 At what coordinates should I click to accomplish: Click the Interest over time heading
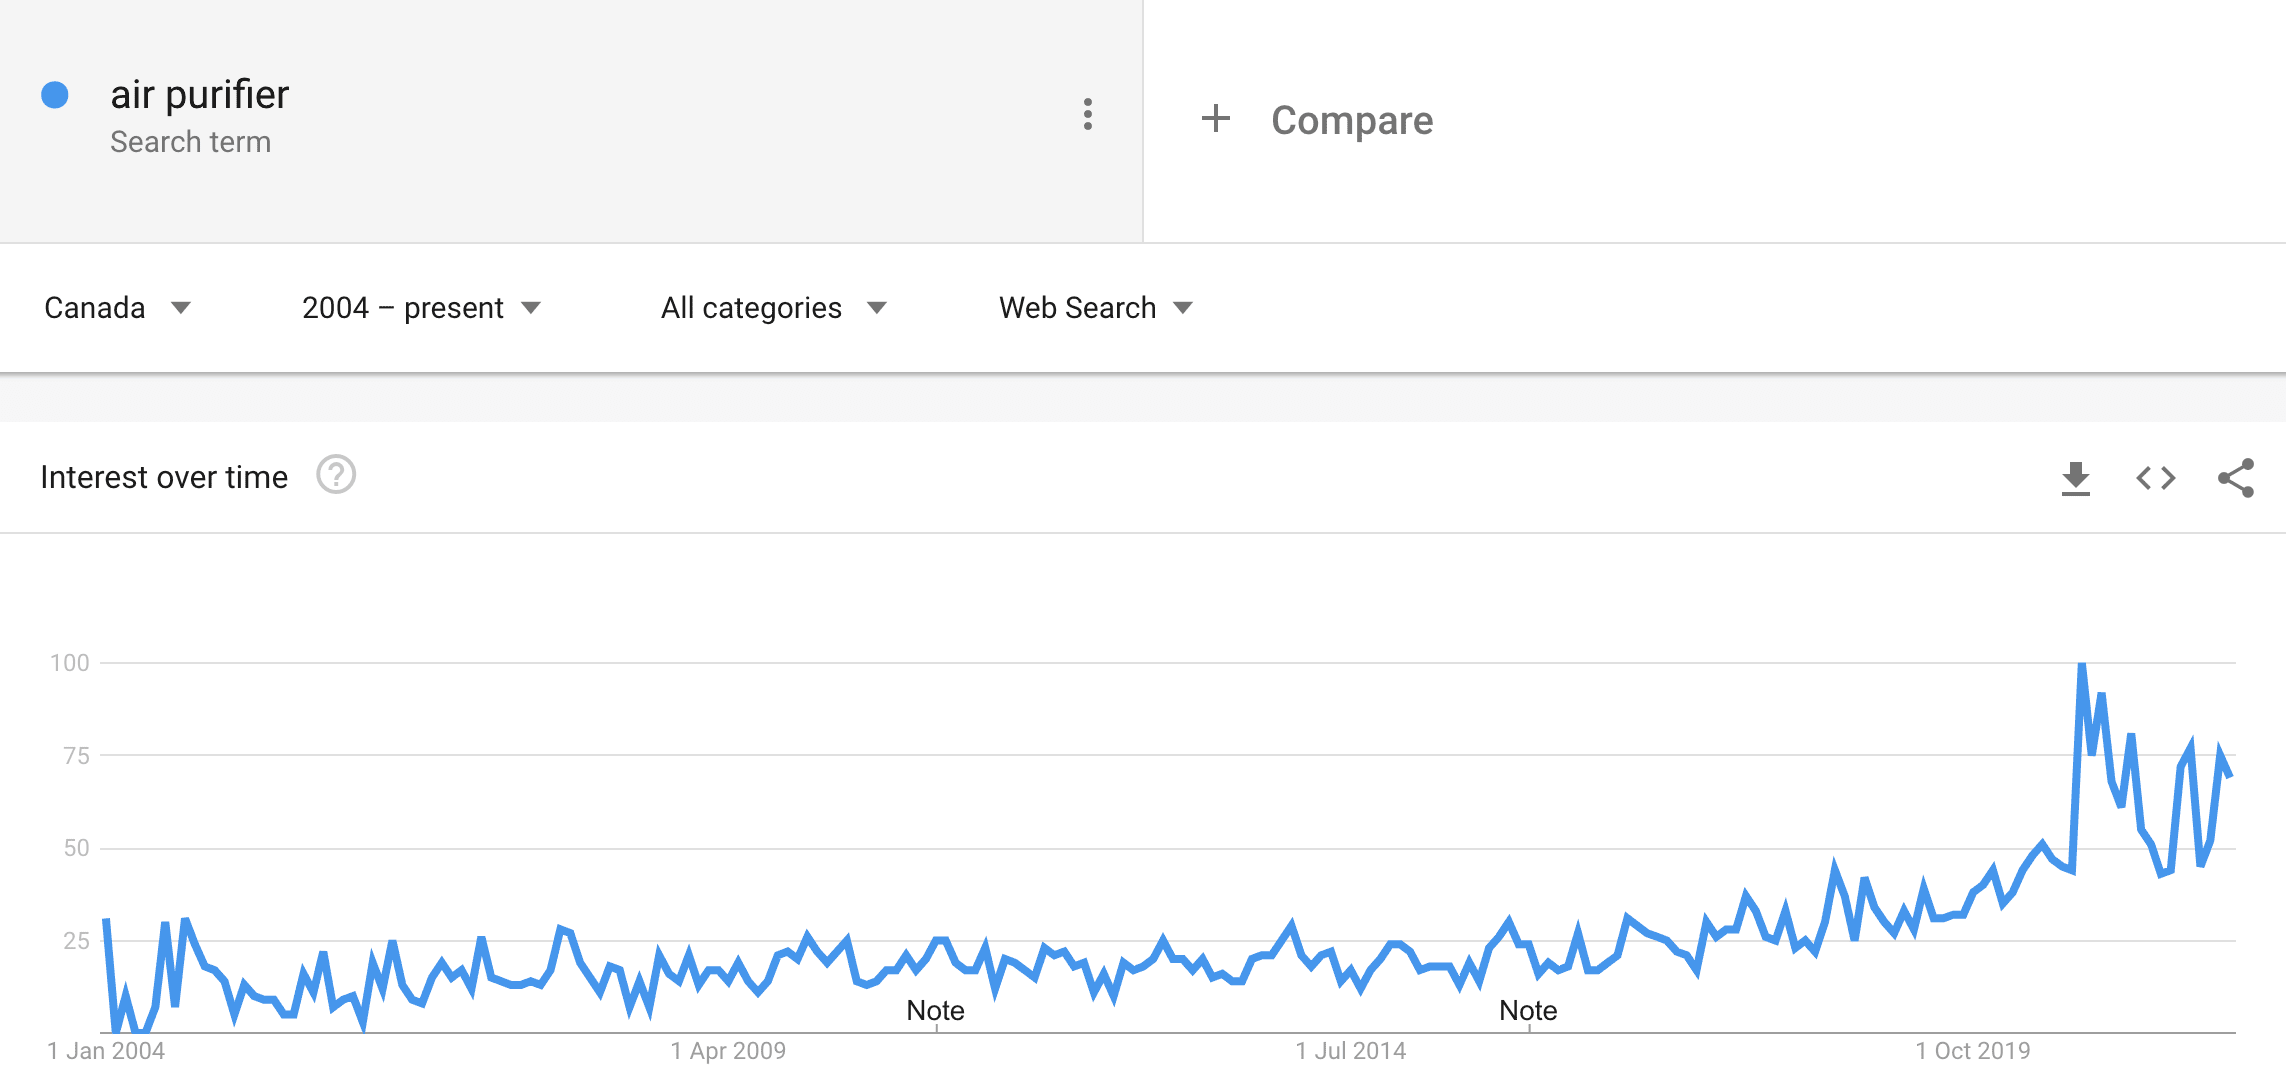(164, 477)
